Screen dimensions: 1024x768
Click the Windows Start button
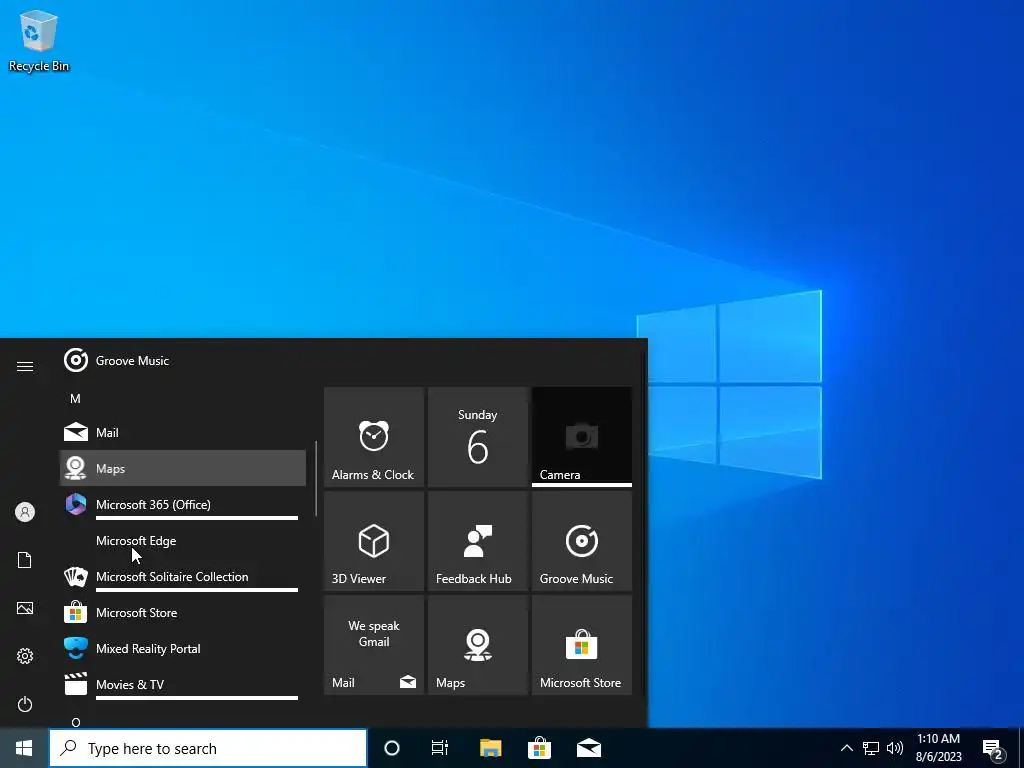[x=24, y=748]
